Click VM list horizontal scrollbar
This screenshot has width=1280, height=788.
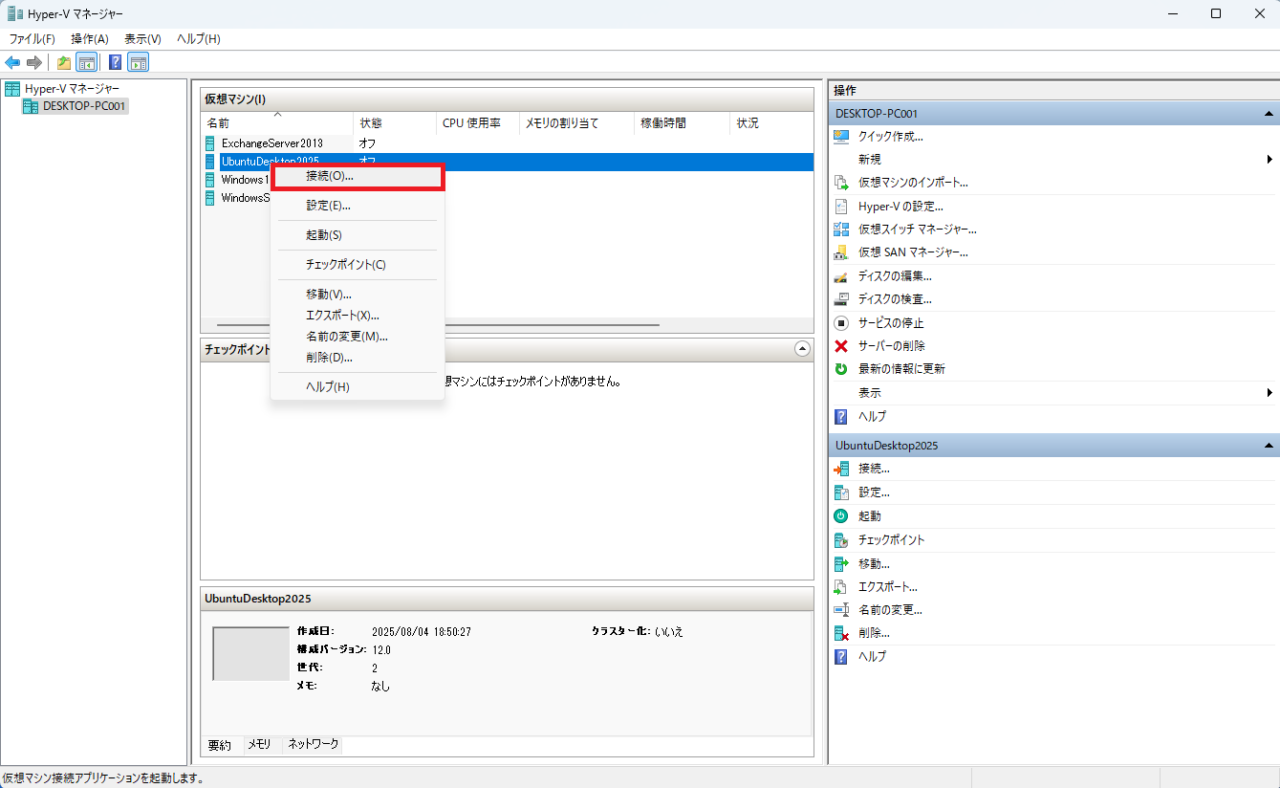tap(438, 325)
